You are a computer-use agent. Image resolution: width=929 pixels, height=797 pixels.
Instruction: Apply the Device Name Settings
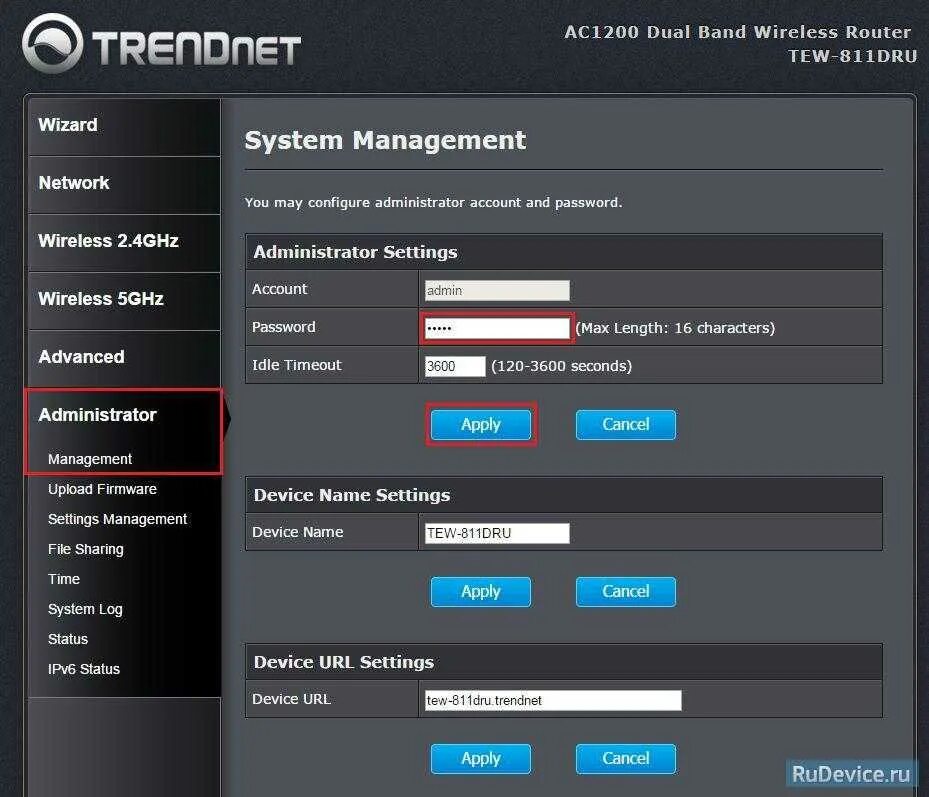pos(480,592)
